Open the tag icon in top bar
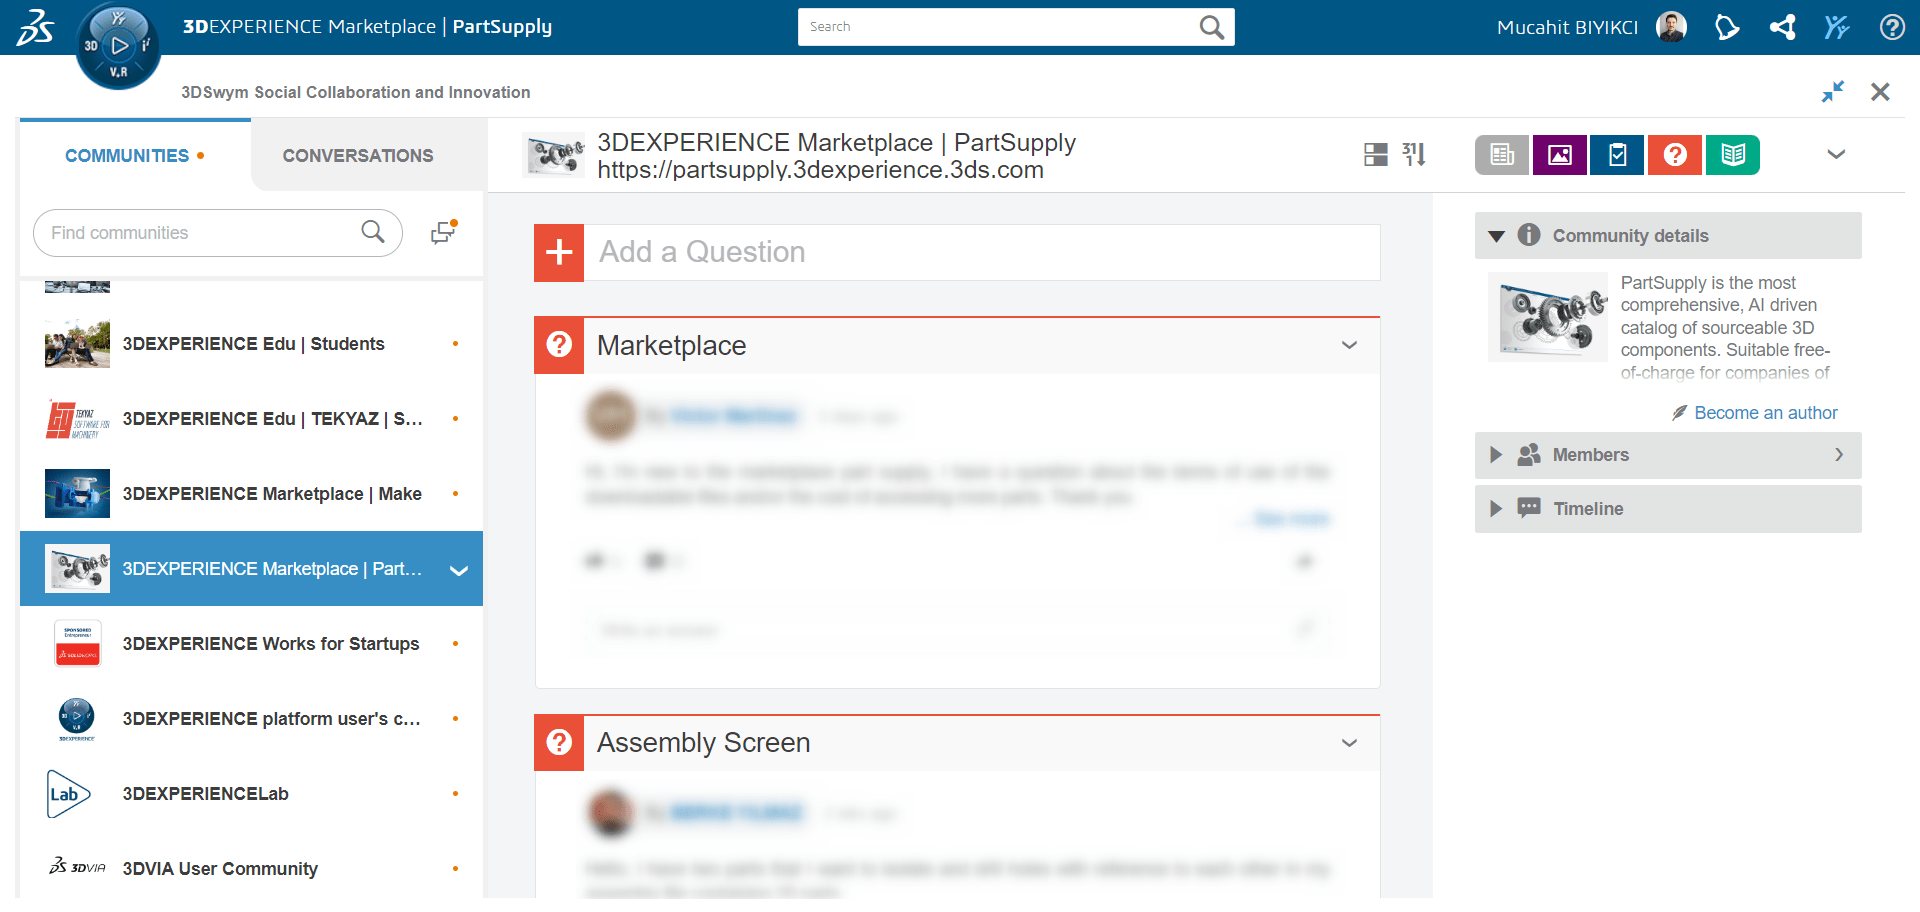The width and height of the screenshot is (1920, 912). click(1727, 27)
